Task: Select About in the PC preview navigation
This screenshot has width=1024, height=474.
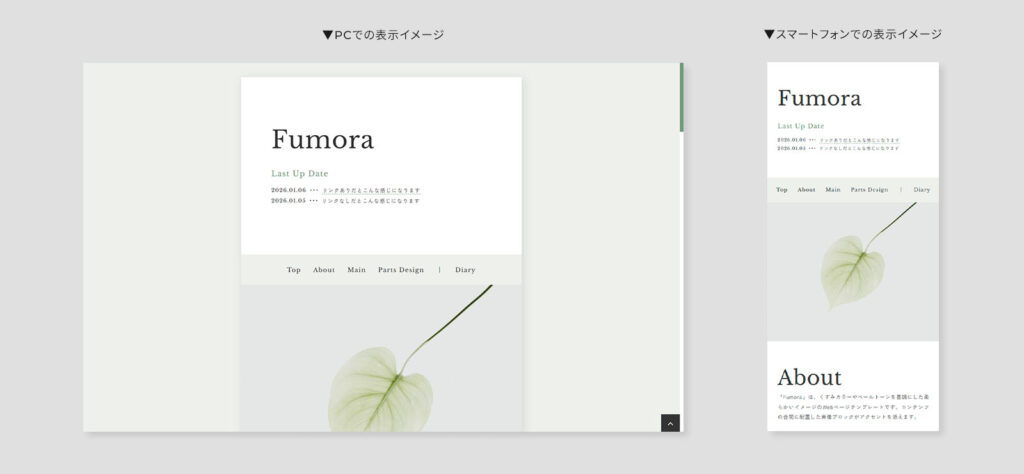Action: (324, 270)
